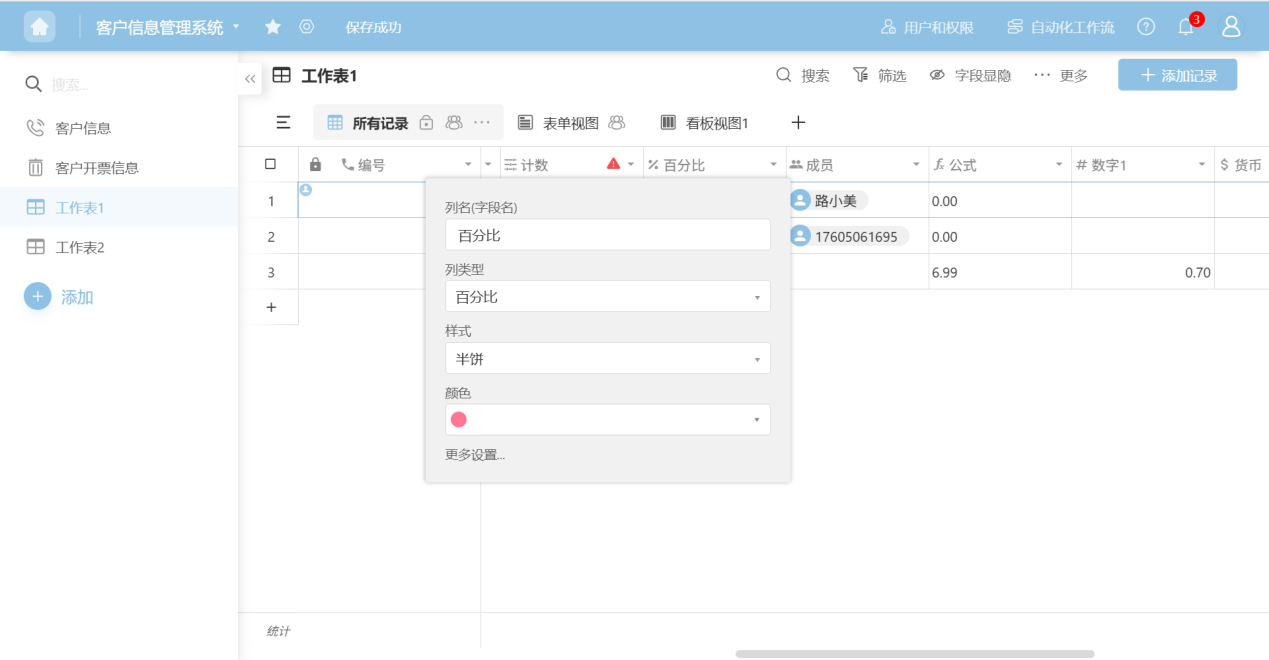Click the lock icon on 所有记录 view
The height and width of the screenshot is (660, 1269).
tap(426, 123)
